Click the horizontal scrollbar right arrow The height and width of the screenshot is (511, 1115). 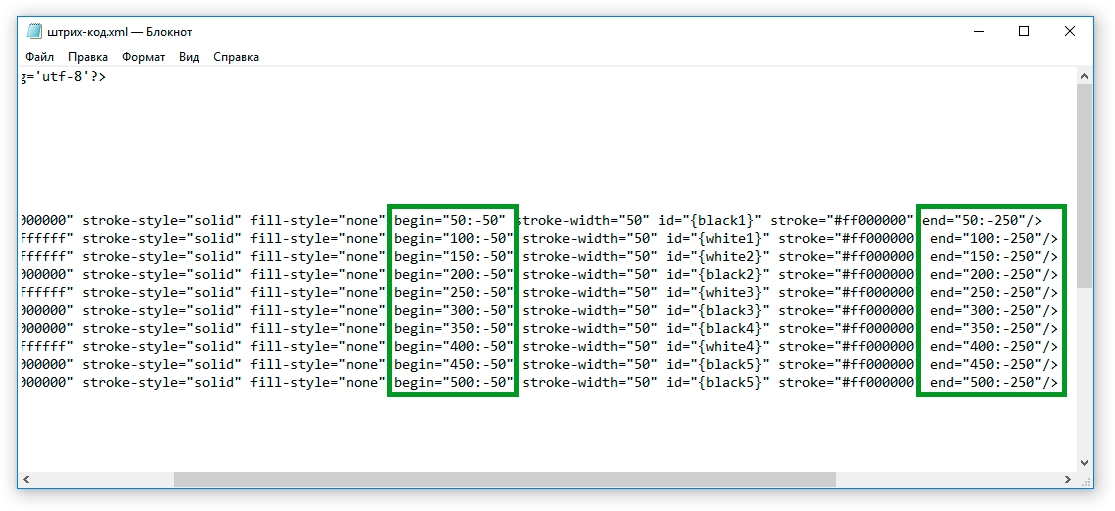(x=1069, y=479)
